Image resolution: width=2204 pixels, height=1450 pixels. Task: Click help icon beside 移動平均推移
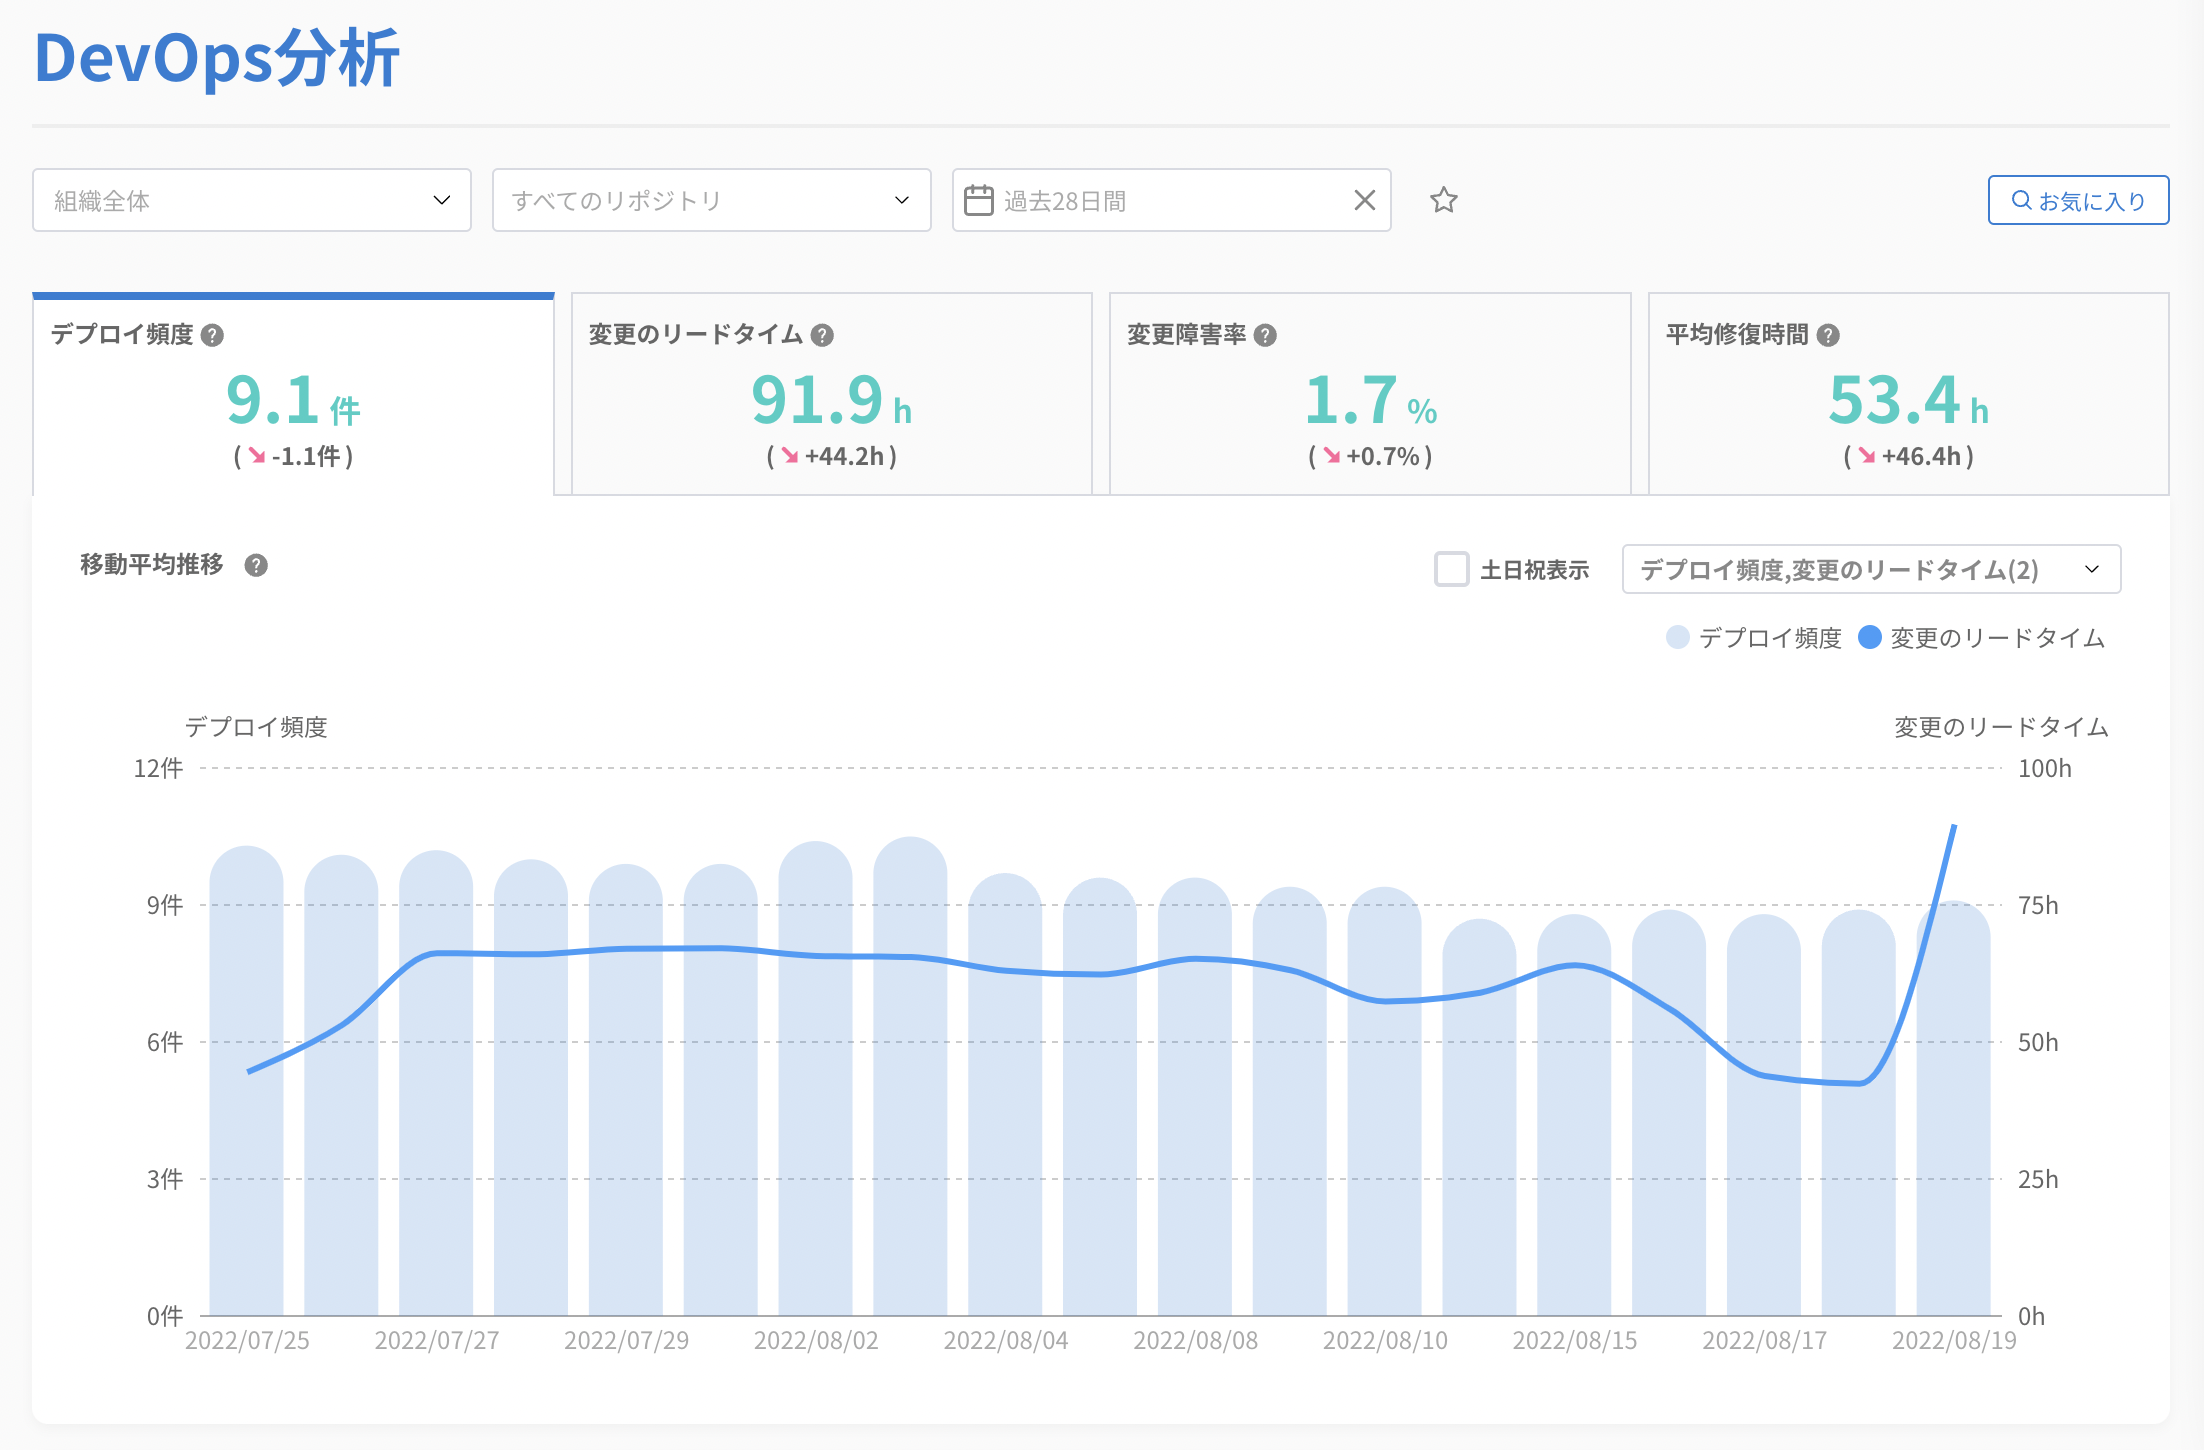[256, 566]
